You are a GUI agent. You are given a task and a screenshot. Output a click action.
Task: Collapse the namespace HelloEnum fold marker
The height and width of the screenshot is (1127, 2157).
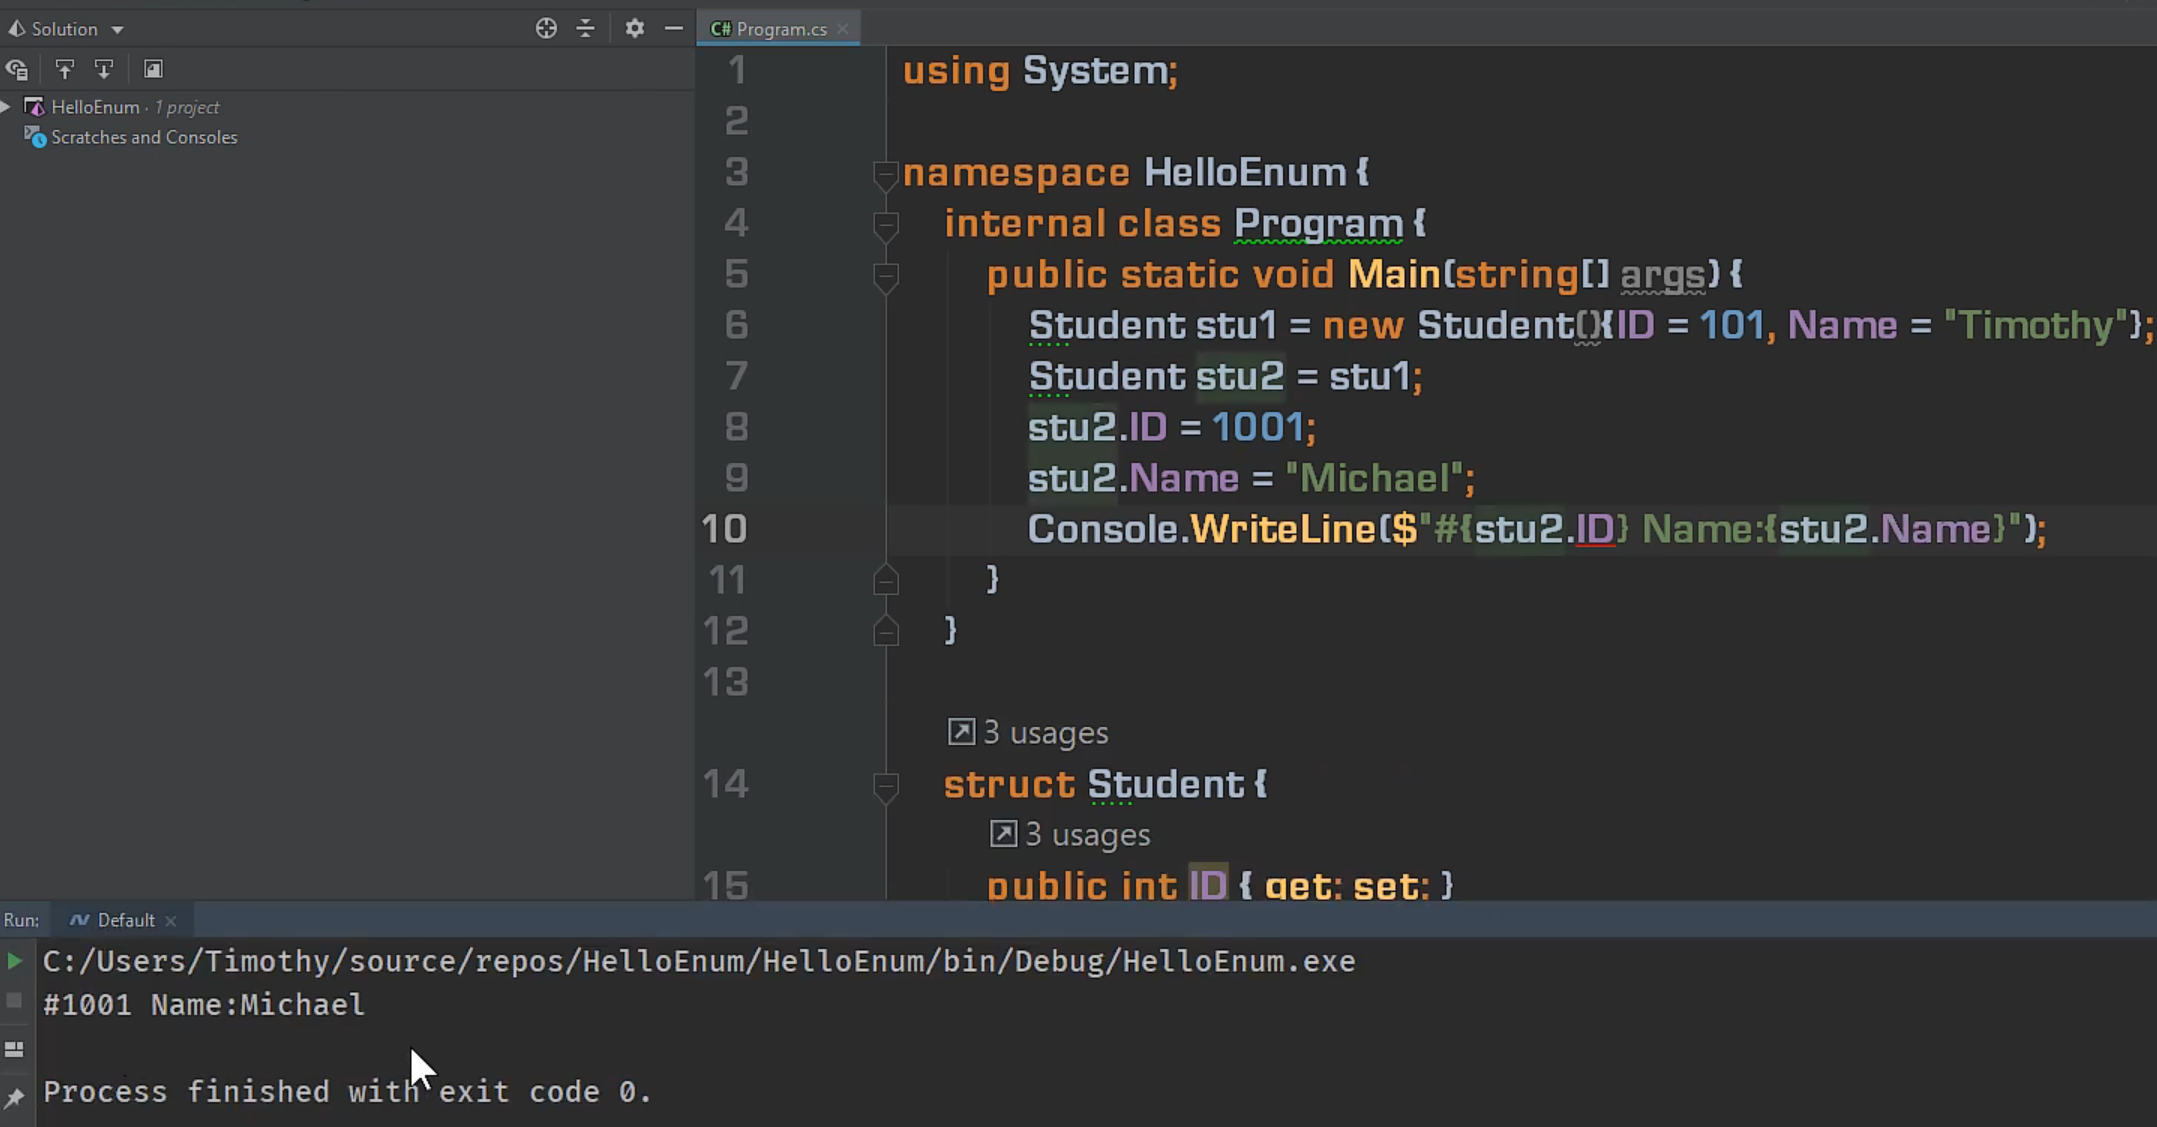(x=885, y=174)
